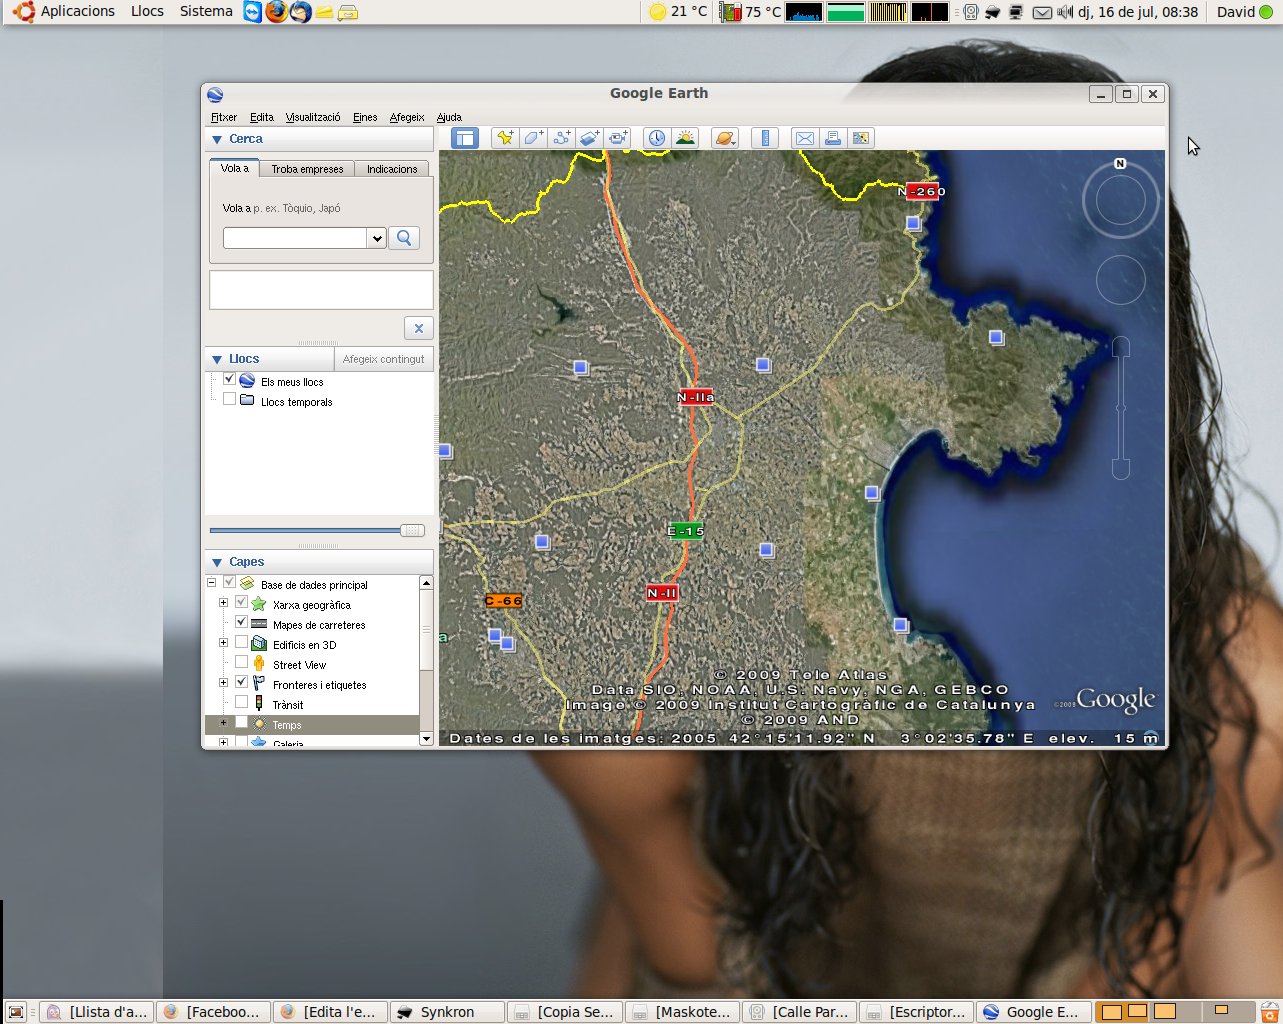Open historical imagery clock icon

click(x=656, y=138)
